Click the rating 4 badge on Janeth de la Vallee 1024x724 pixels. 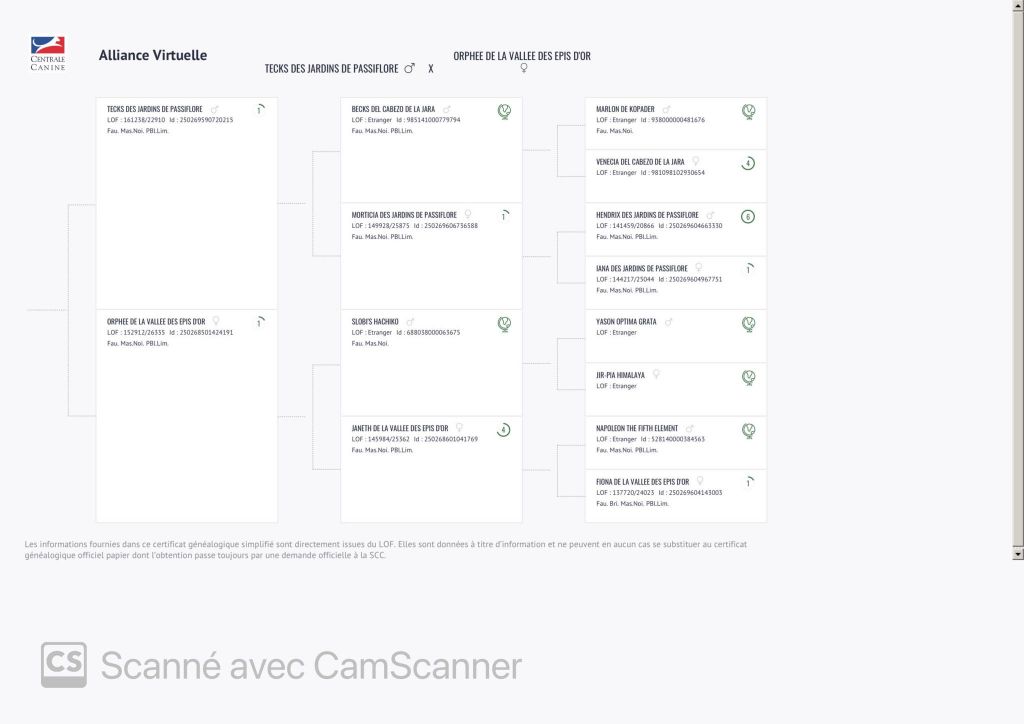coord(504,430)
